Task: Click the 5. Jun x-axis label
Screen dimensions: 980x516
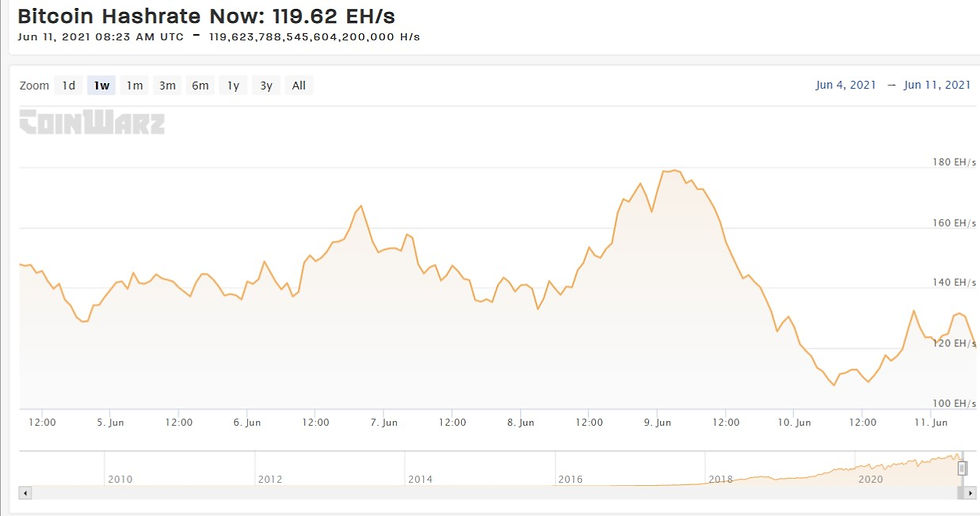Action: tap(110, 422)
